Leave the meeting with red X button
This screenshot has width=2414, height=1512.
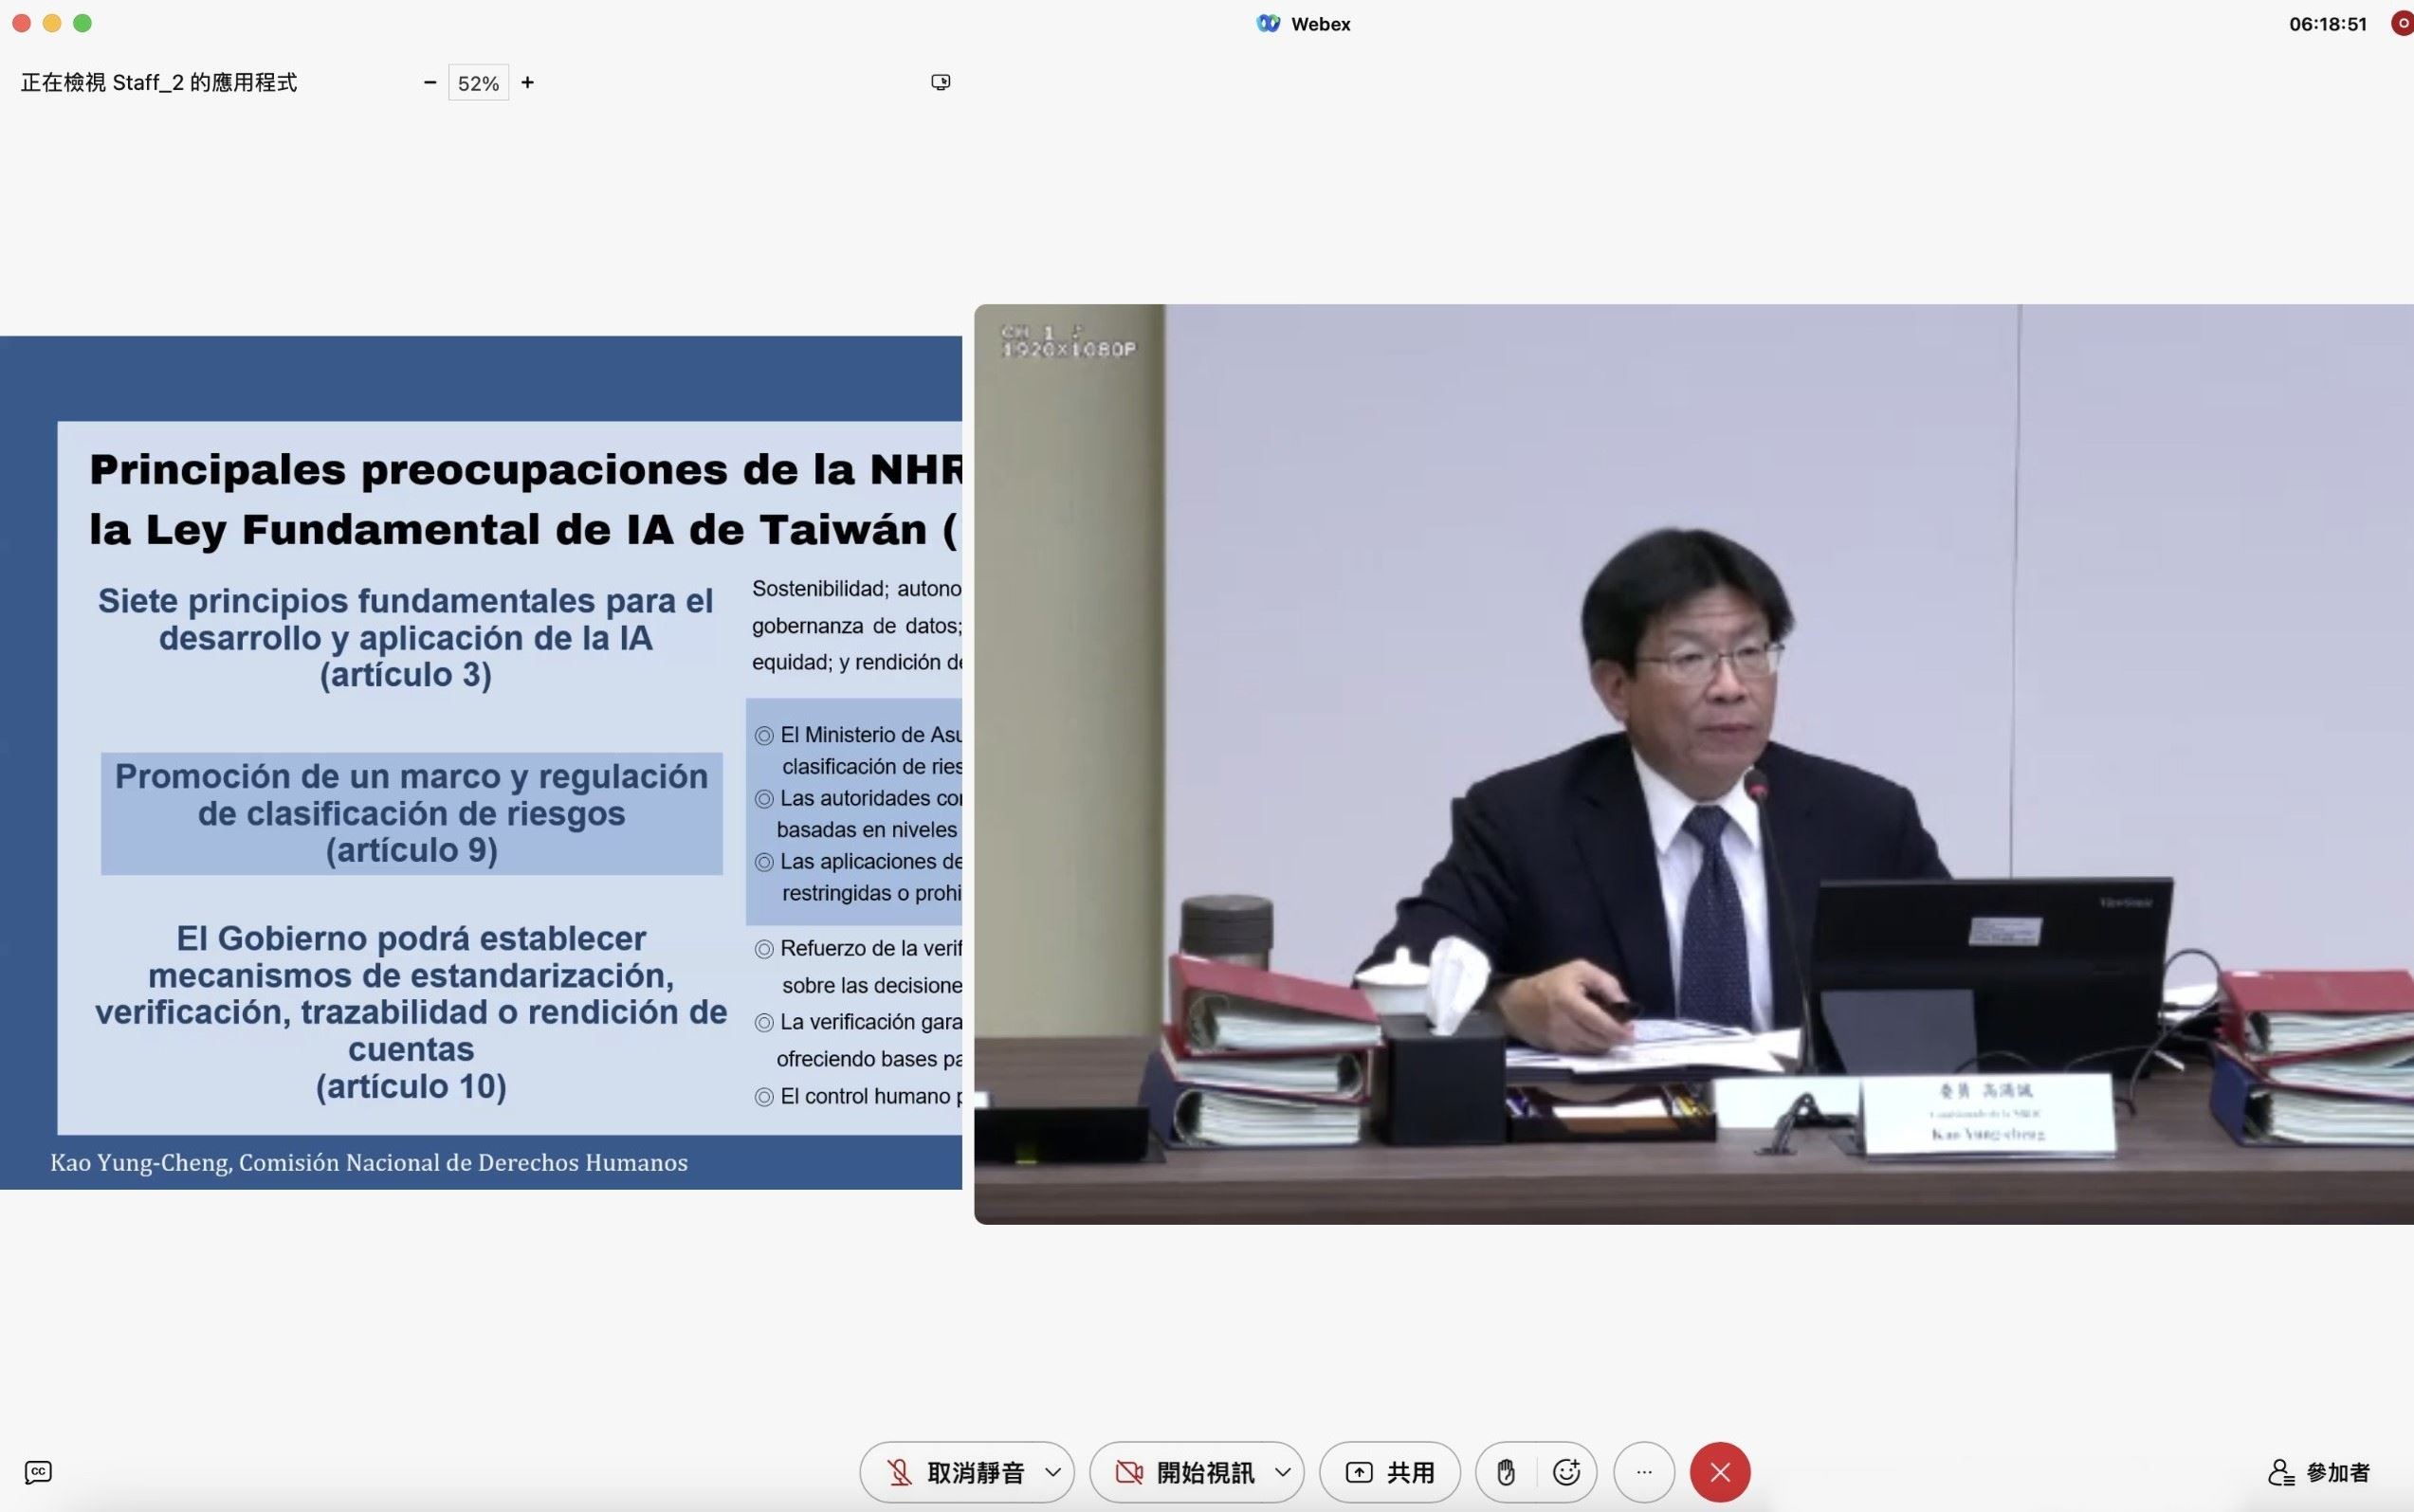point(1720,1472)
